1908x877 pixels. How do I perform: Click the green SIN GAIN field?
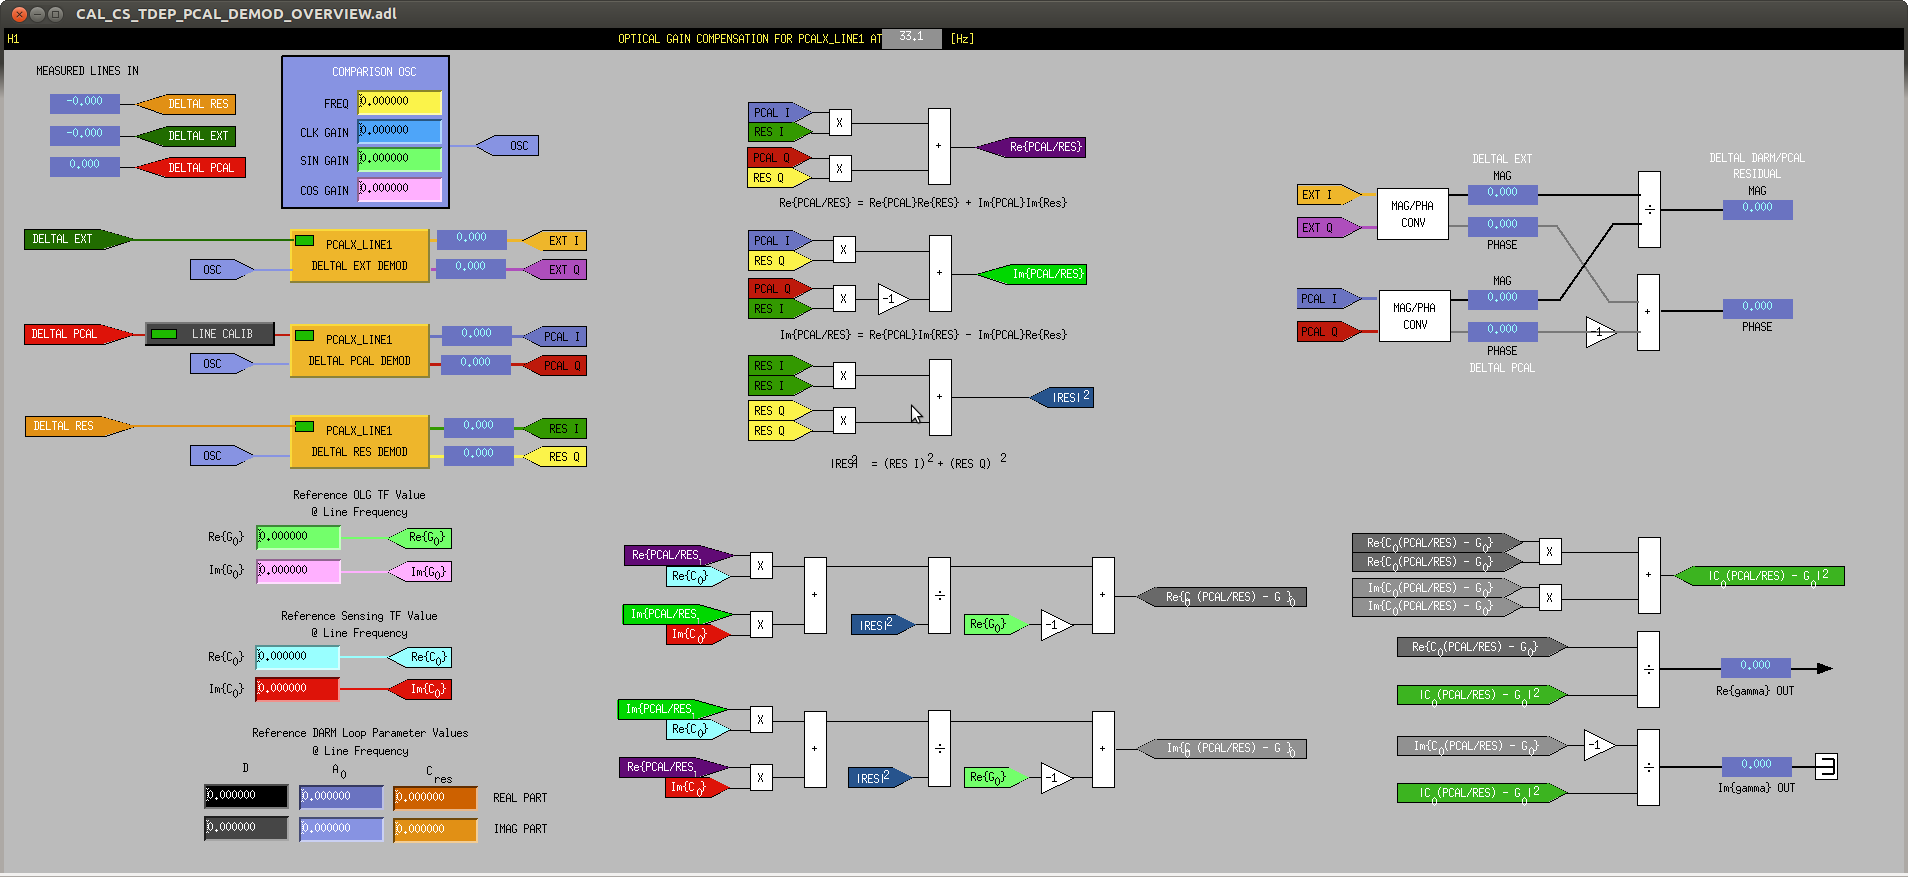[400, 160]
